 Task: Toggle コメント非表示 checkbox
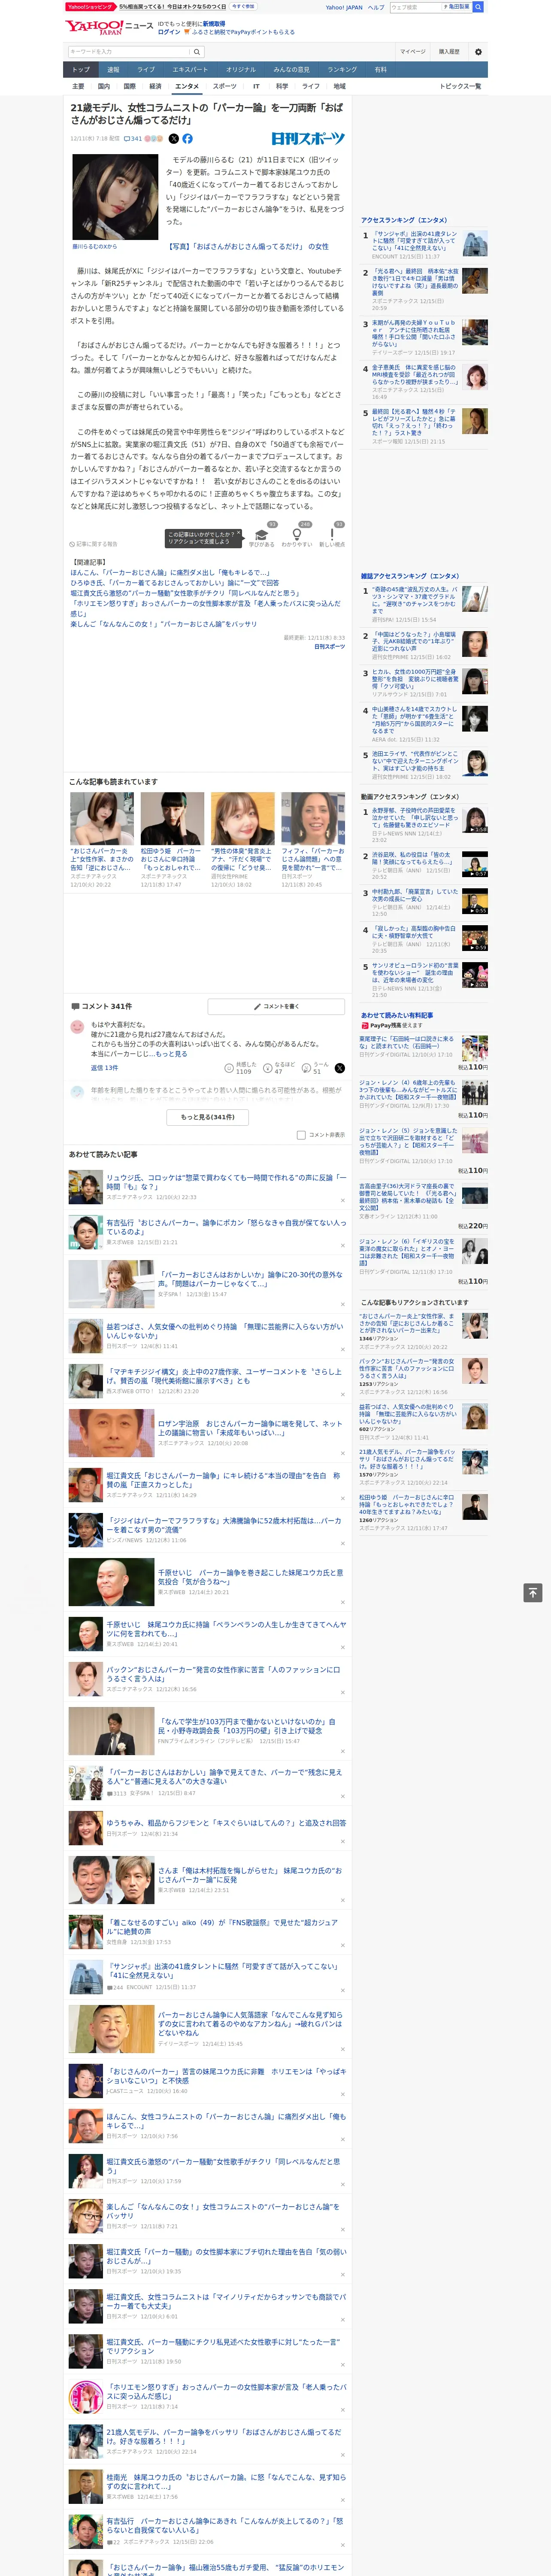click(301, 1135)
